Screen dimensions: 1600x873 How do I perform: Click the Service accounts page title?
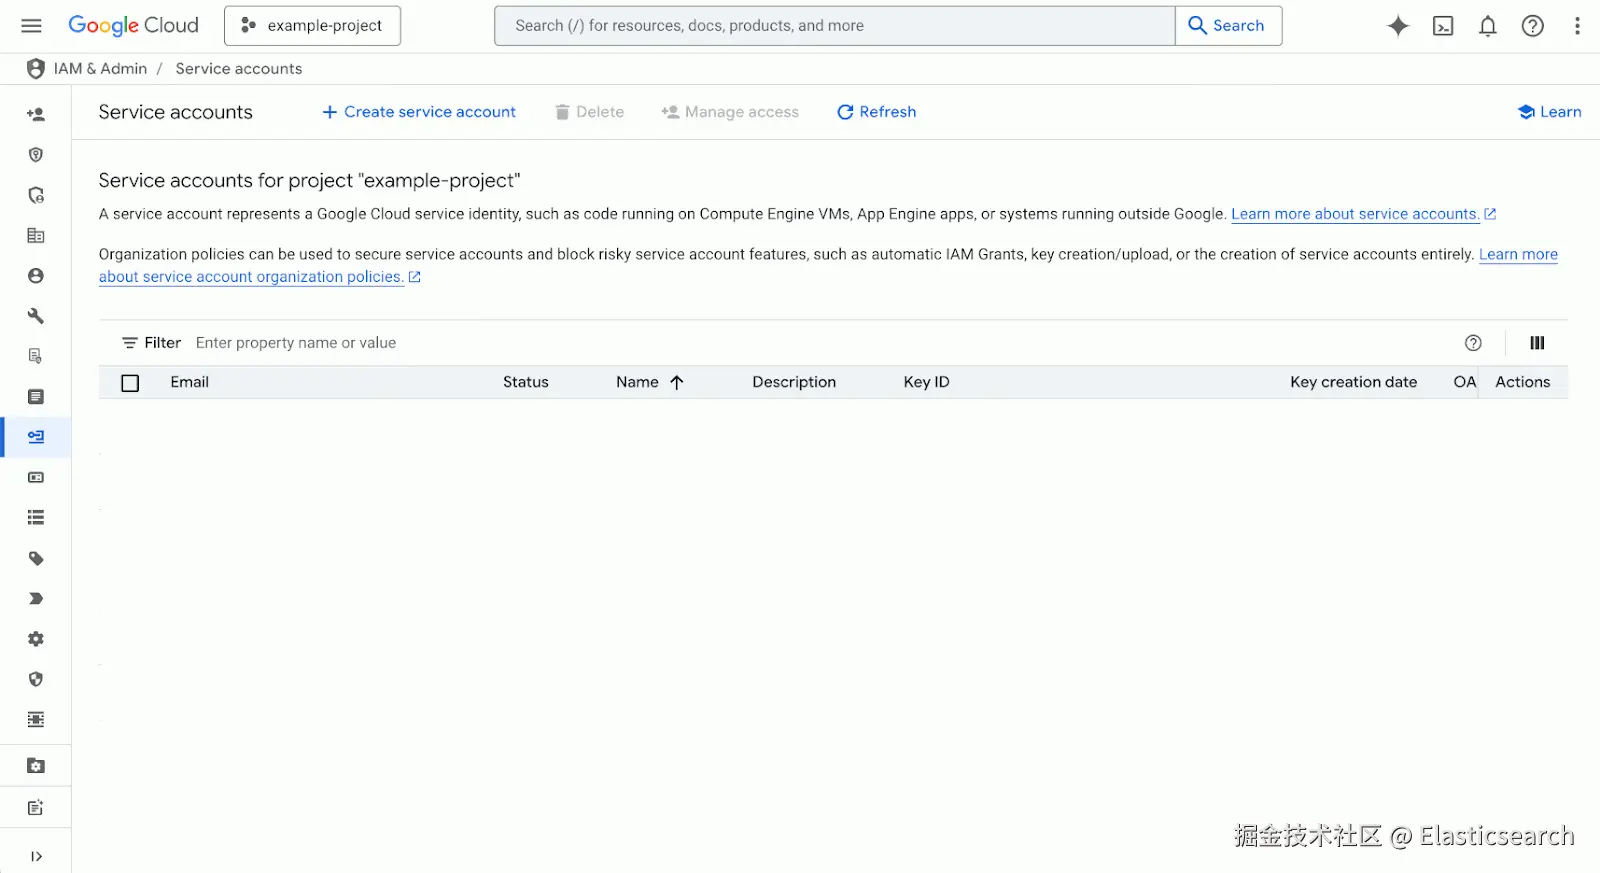click(x=175, y=112)
